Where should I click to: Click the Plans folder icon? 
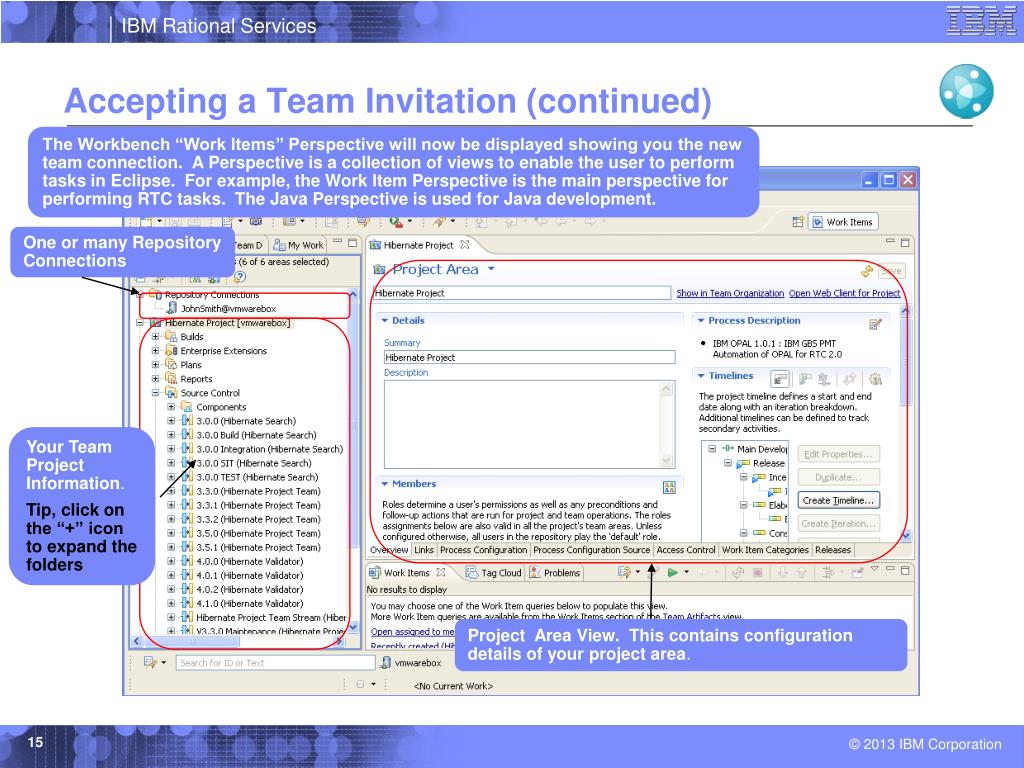click(171, 364)
